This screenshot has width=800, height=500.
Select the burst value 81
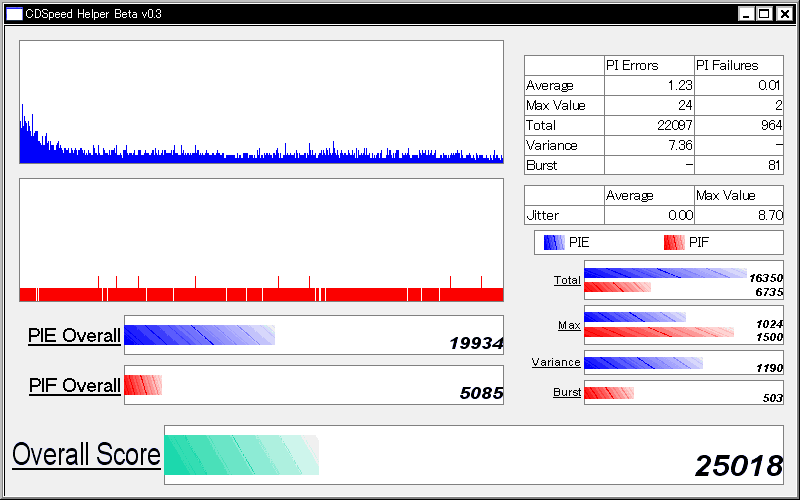tap(775, 165)
